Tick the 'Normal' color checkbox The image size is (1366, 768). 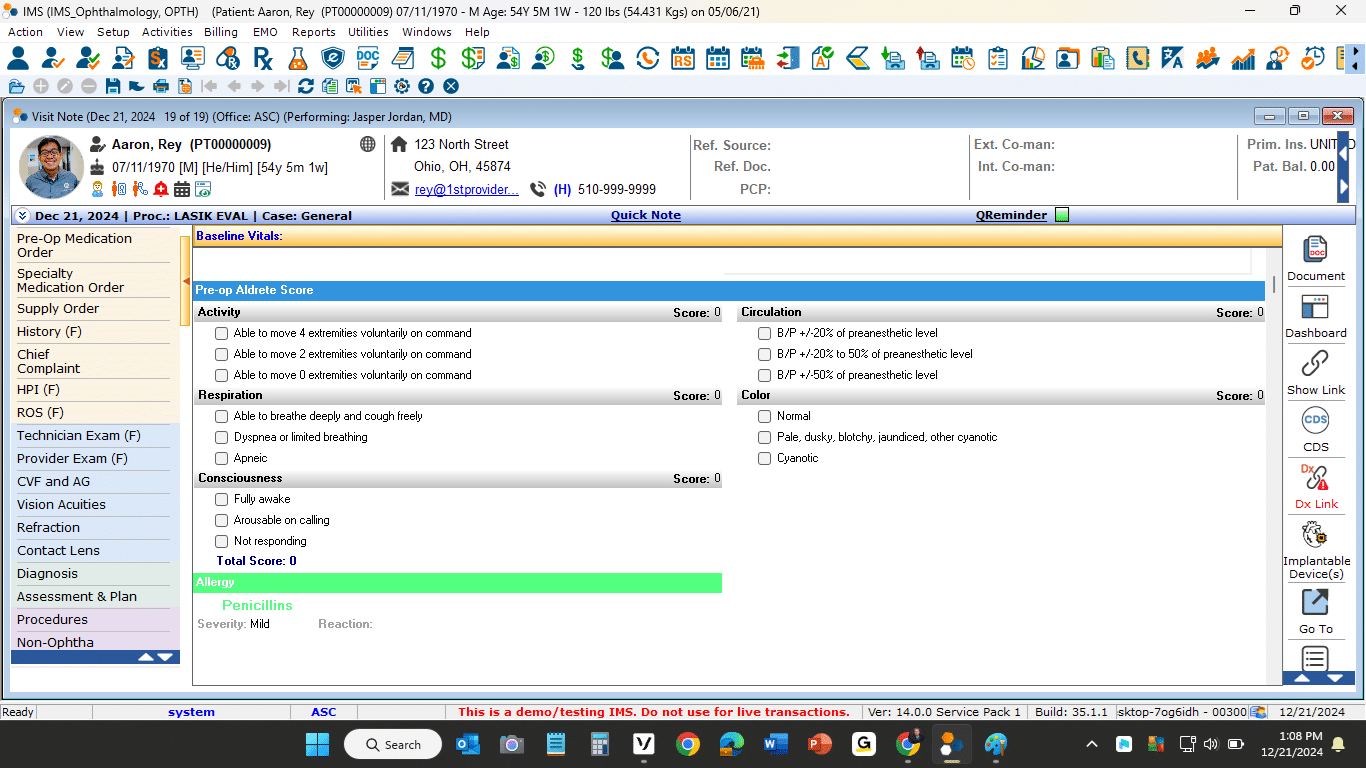pyautogui.click(x=765, y=416)
